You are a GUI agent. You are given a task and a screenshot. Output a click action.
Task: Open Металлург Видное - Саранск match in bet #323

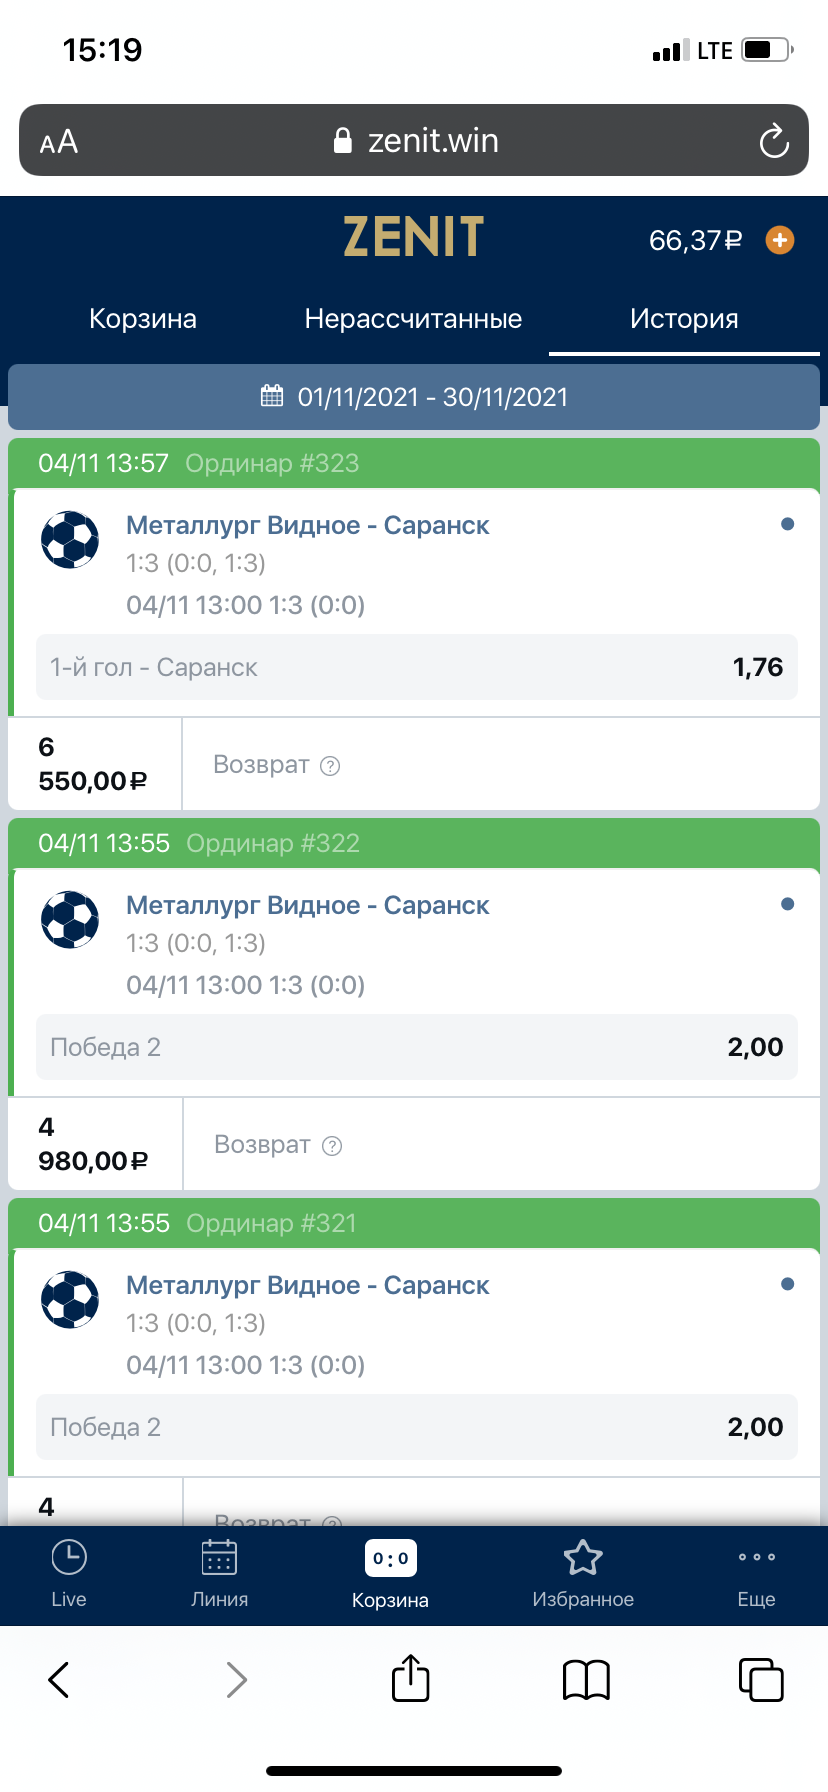pyautogui.click(x=307, y=526)
